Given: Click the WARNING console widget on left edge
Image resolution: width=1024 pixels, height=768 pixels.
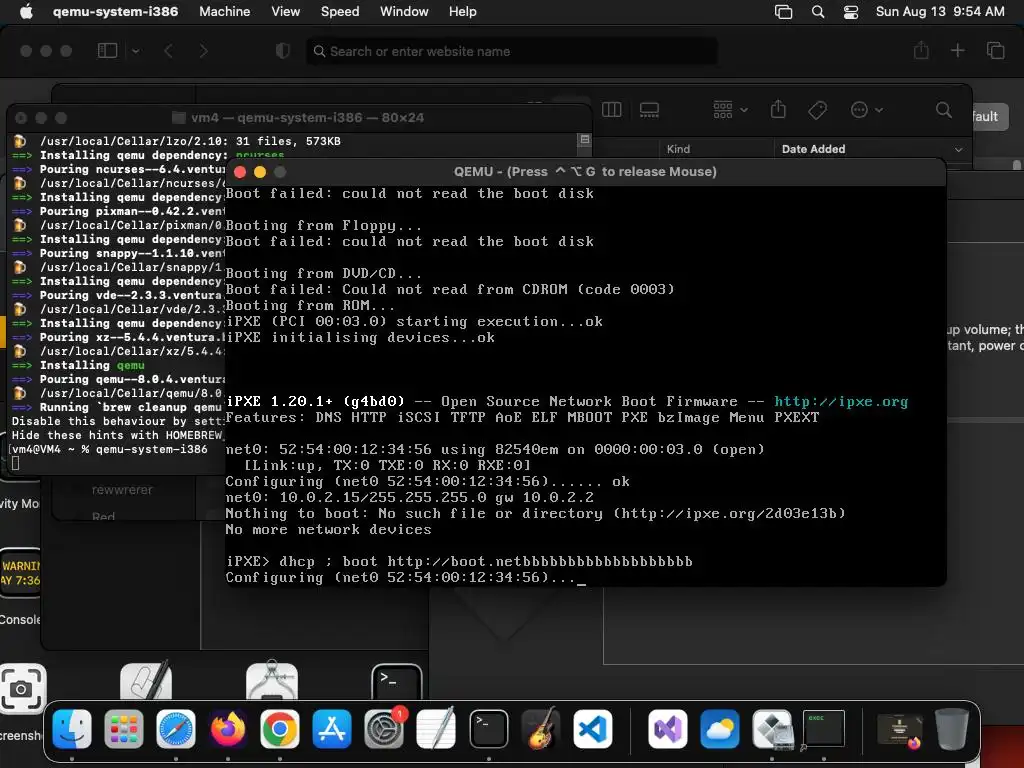Looking at the screenshot, I should tap(20, 573).
